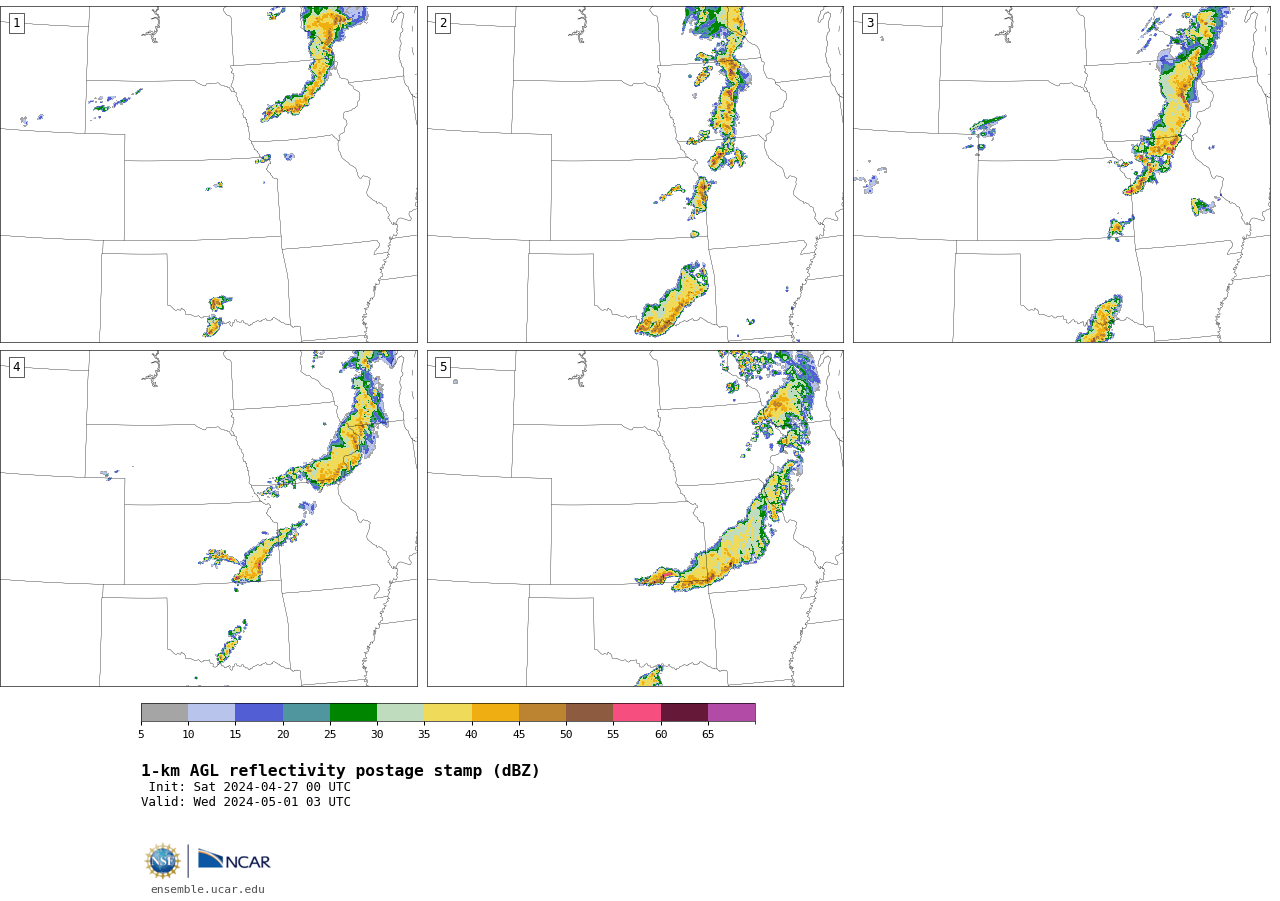This screenshot has height=901, width=1280.
Task: Click the ensemble.ucar.edu text
Action: coord(208,890)
